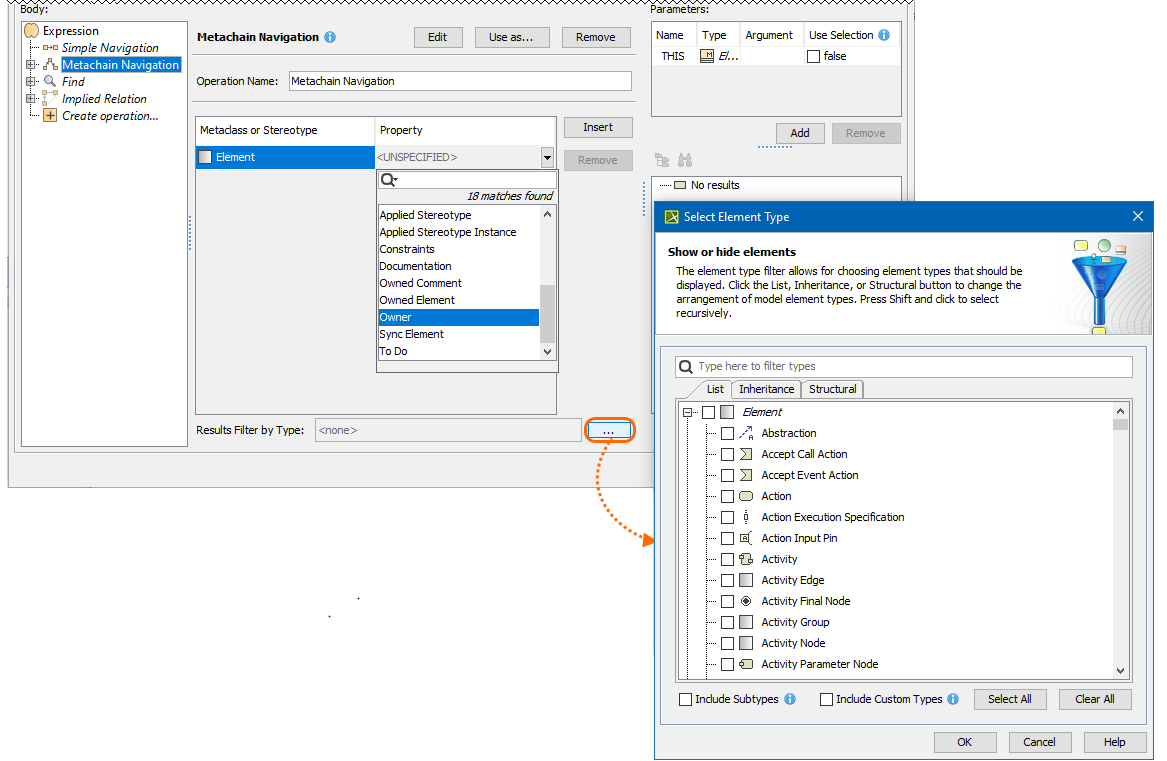Click element type list scroll down arrow
1167x761 pixels.
[1120, 670]
